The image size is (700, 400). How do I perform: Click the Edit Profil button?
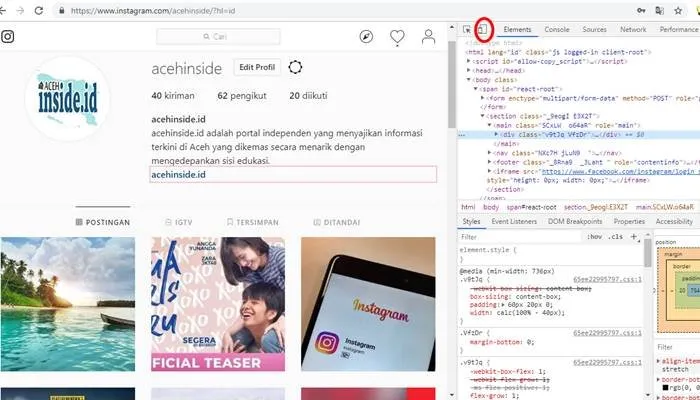257,67
